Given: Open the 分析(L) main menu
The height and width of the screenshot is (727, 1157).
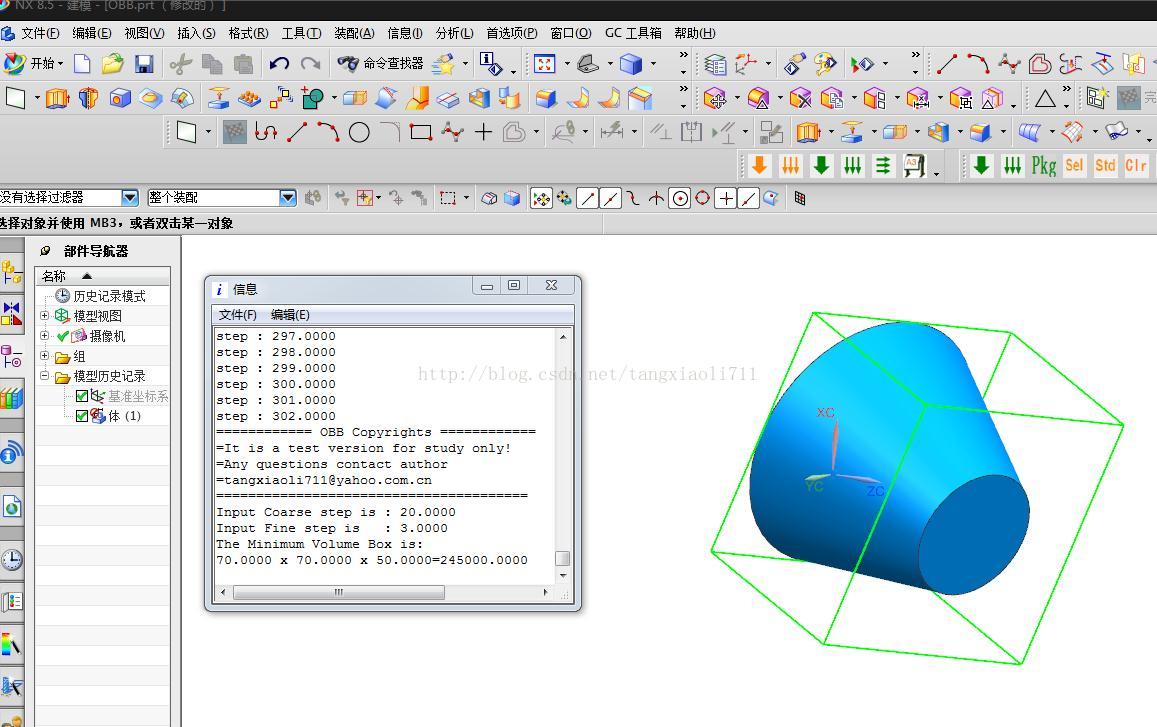Looking at the screenshot, I should pos(455,33).
